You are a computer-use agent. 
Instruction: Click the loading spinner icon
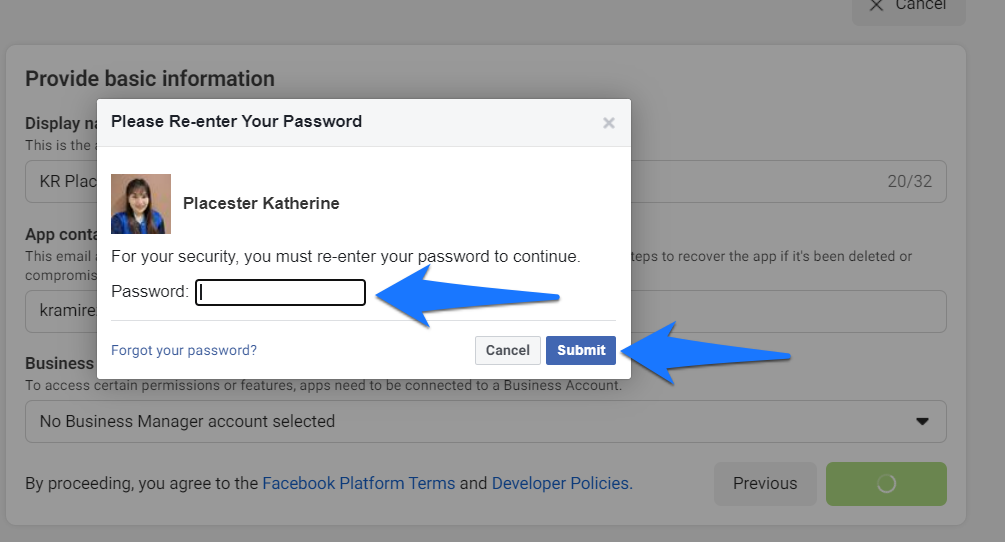click(x=886, y=484)
